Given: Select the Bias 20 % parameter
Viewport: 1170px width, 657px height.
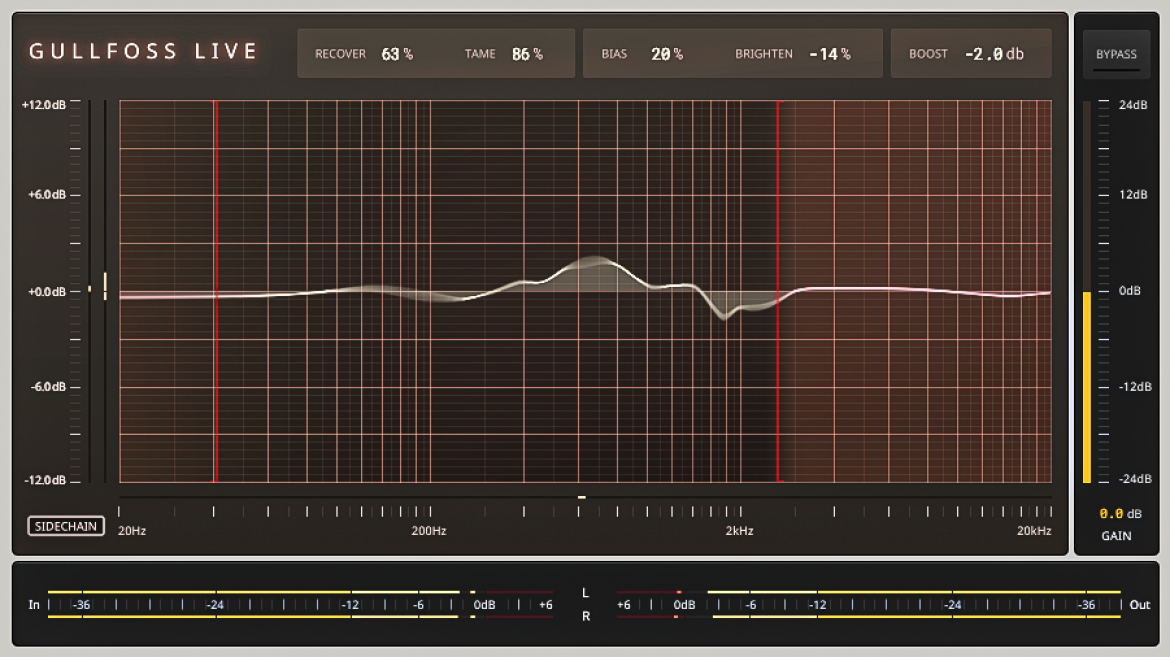Looking at the screenshot, I should (x=642, y=54).
